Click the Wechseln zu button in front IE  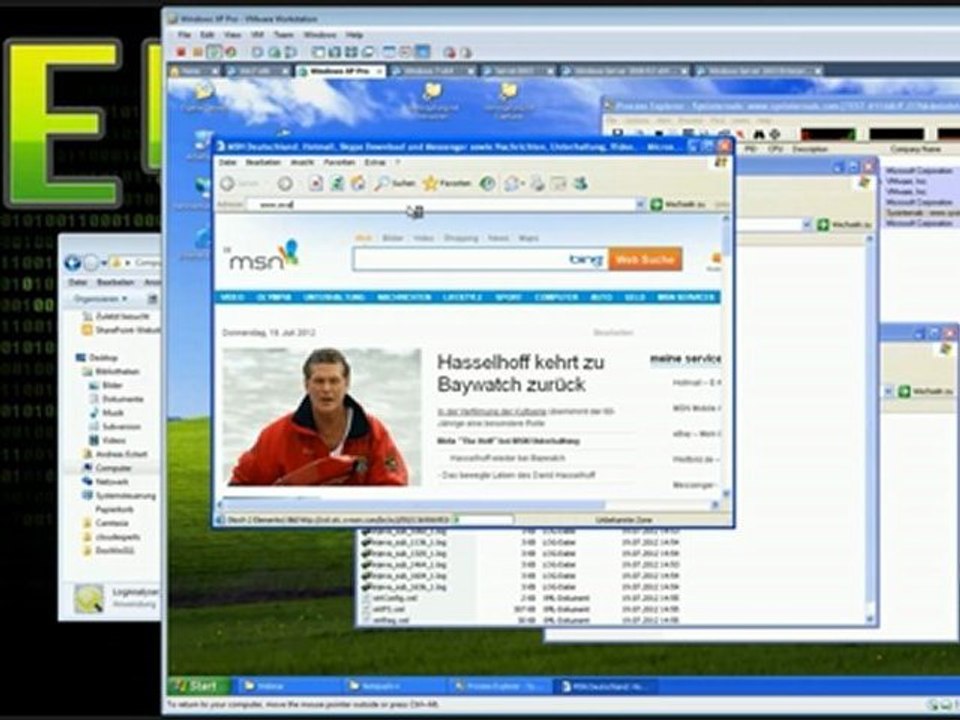point(678,204)
